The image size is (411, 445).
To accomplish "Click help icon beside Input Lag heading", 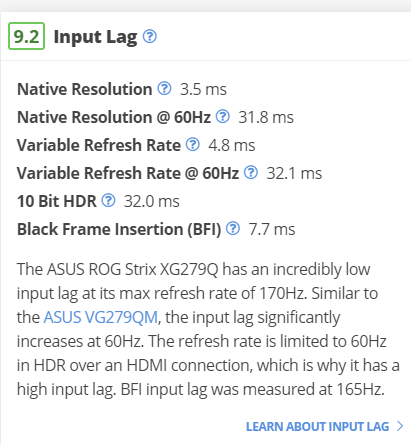I will [150, 36].
